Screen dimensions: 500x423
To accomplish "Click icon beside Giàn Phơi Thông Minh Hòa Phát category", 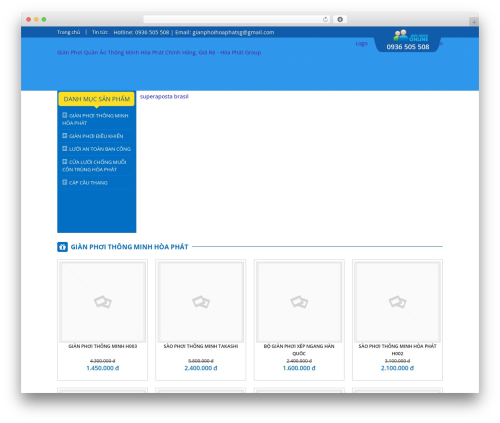I will point(65,115).
